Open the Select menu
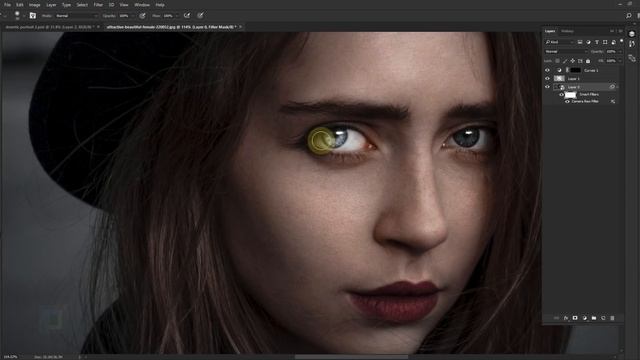Image resolution: width=640 pixels, height=360 pixels. (x=82, y=5)
